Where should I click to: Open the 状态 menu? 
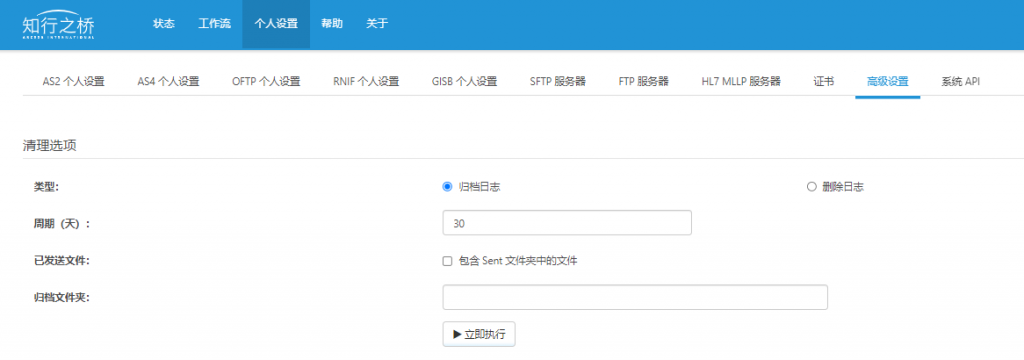click(164, 24)
